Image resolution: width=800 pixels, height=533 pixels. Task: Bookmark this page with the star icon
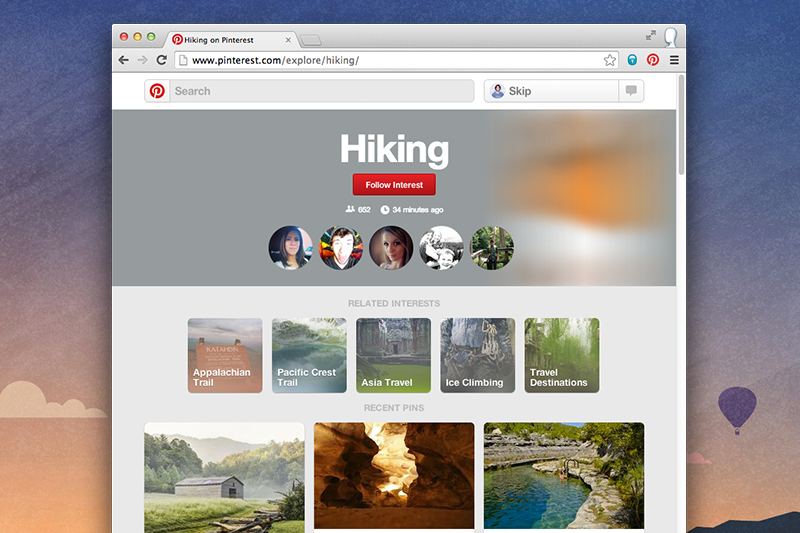tap(610, 60)
